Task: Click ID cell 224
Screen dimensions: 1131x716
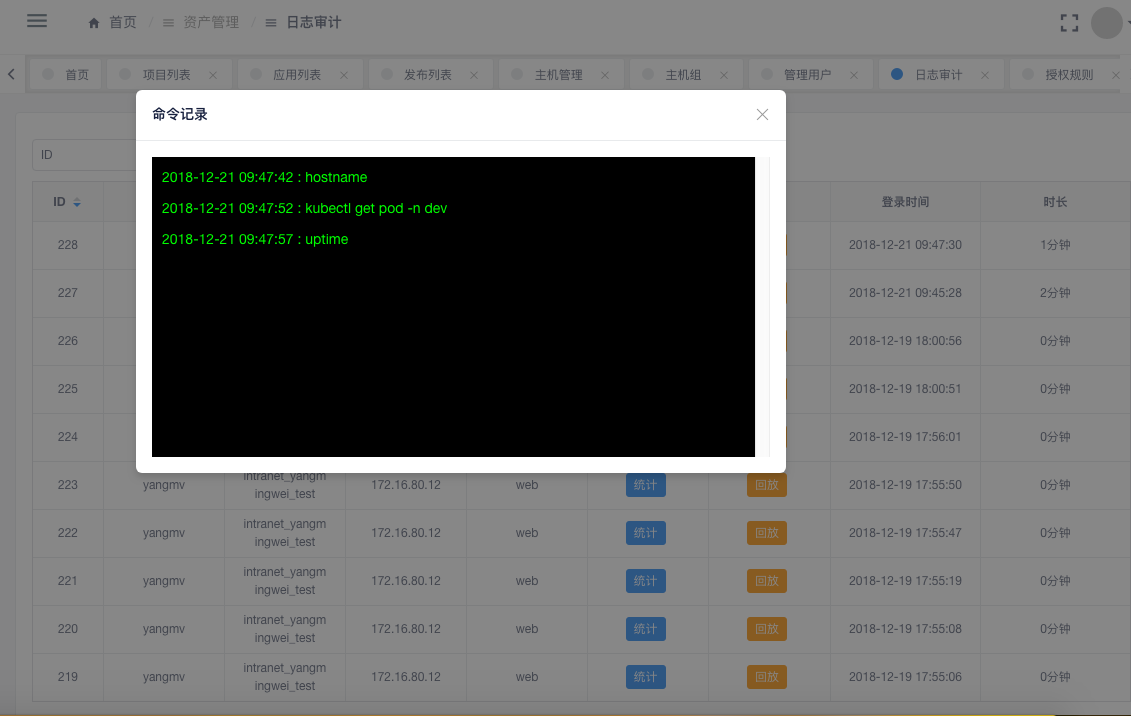Action: (x=68, y=437)
